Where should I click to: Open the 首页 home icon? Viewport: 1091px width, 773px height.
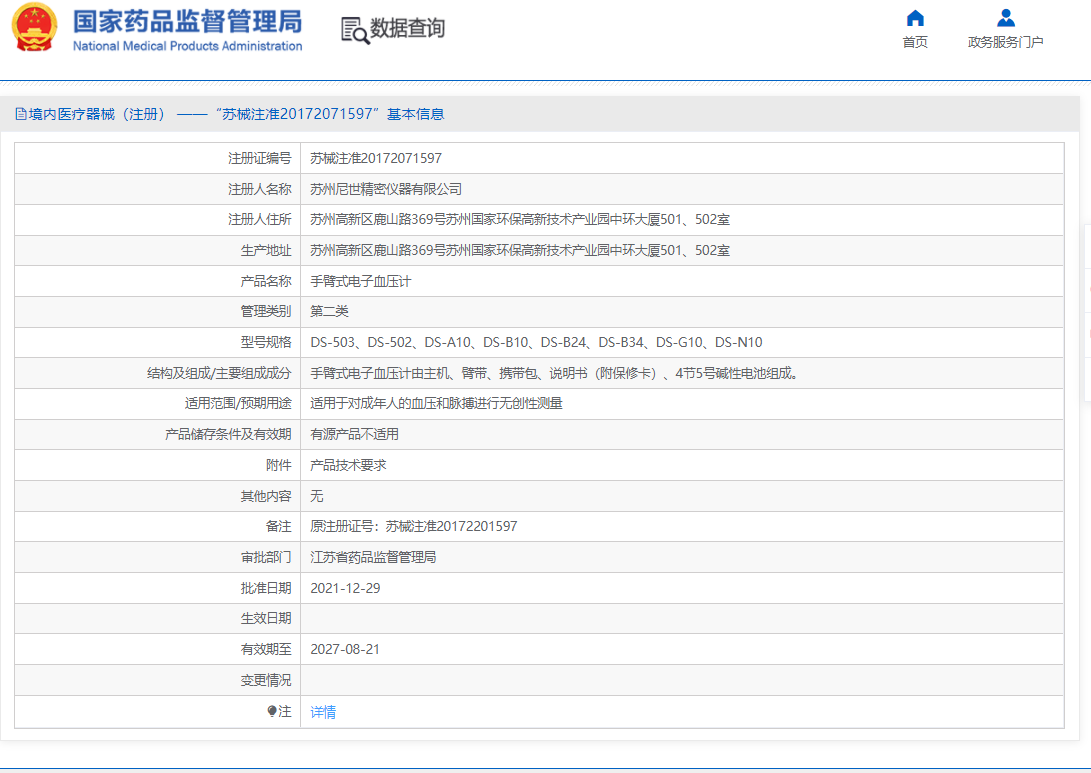(x=915, y=18)
